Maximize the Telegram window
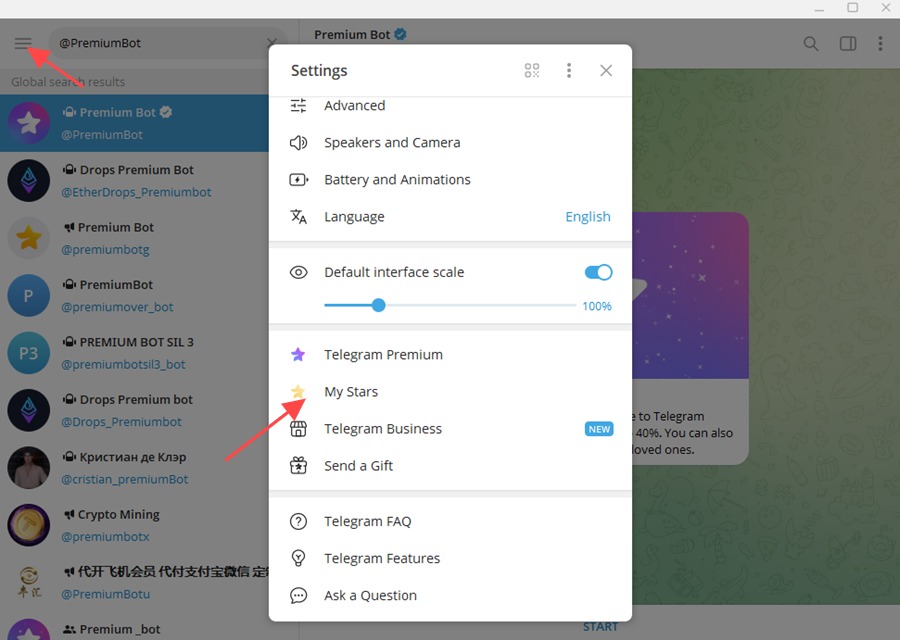This screenshot has height=640, width=900. pyautogui.click(x=853, y=7)
